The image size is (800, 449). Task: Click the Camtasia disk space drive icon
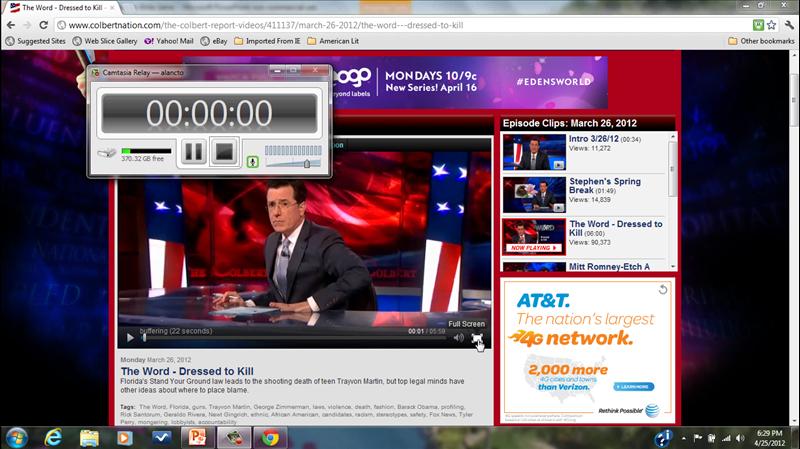pyautogui.click(x=107, y=153)
